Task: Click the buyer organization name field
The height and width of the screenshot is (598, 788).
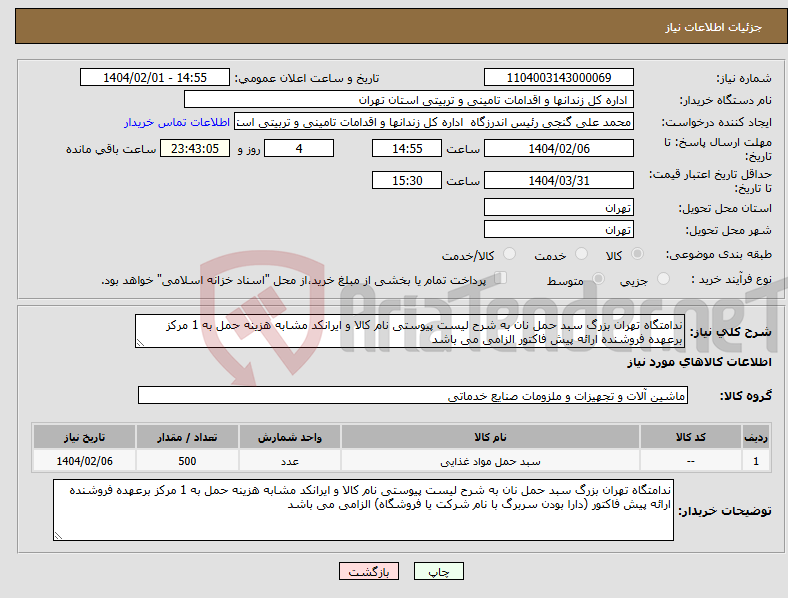Action: [x=409, y=99]
